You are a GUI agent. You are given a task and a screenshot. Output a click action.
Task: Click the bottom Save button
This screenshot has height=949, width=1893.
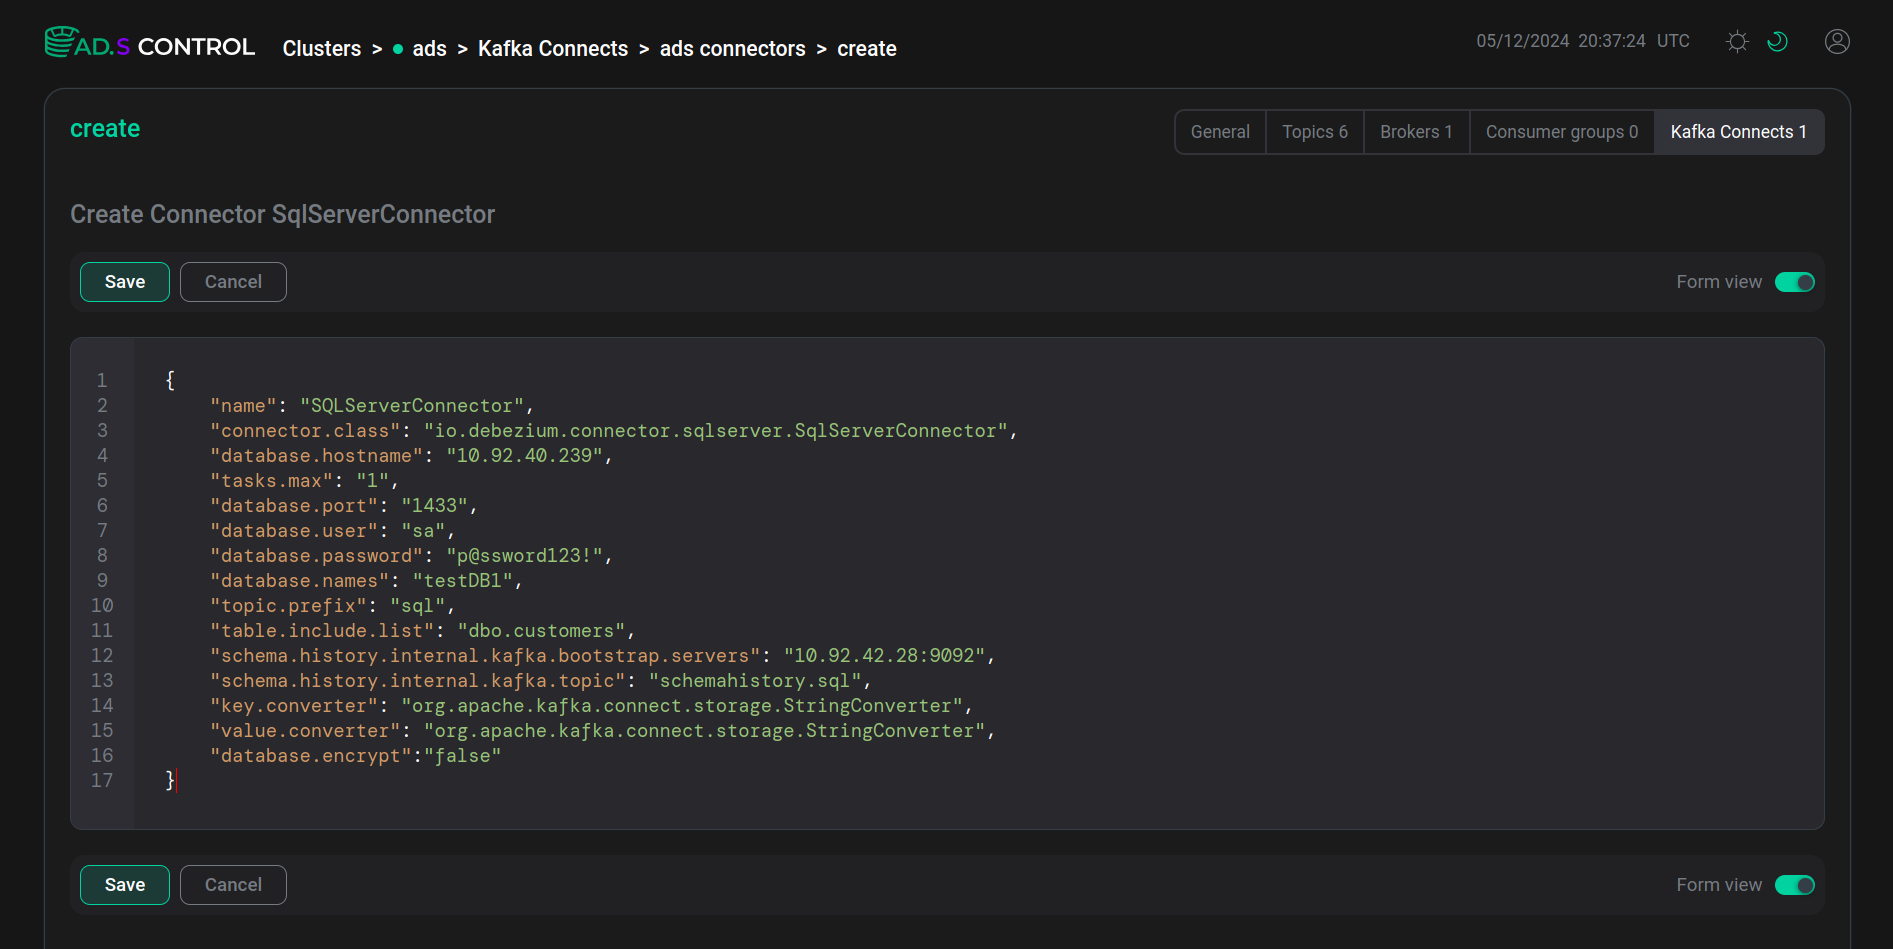[125, 885]
